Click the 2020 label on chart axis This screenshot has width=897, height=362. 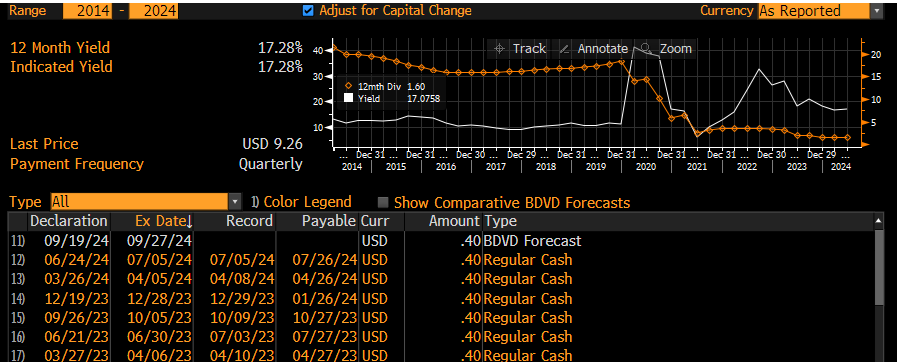pos(646,166)
